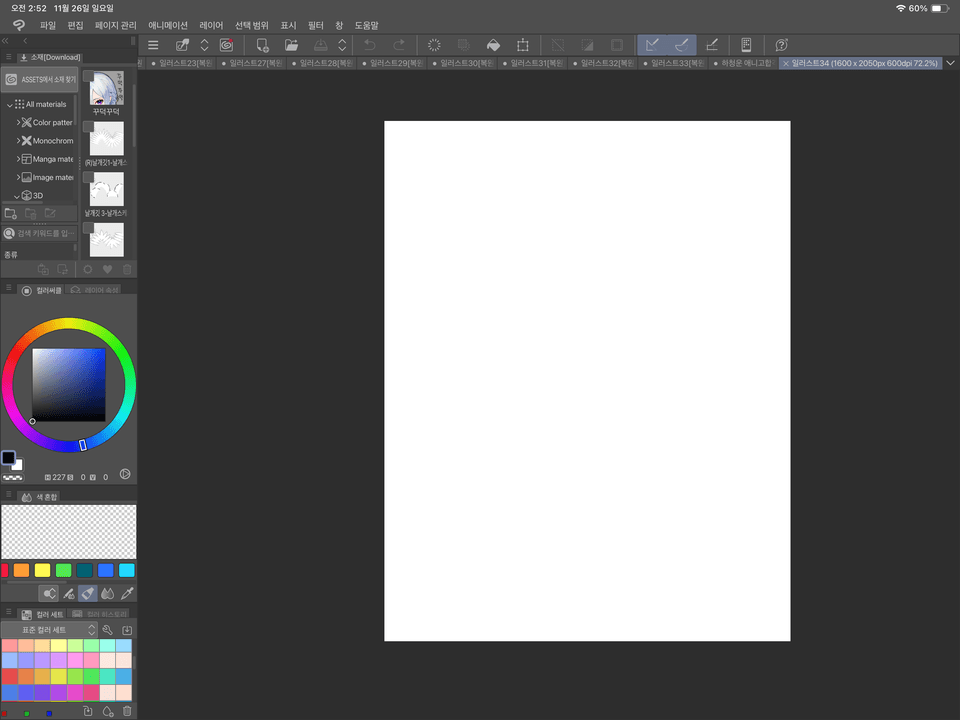Pick a color in the saturation square

pyautogui.click(x=69, y=385)
